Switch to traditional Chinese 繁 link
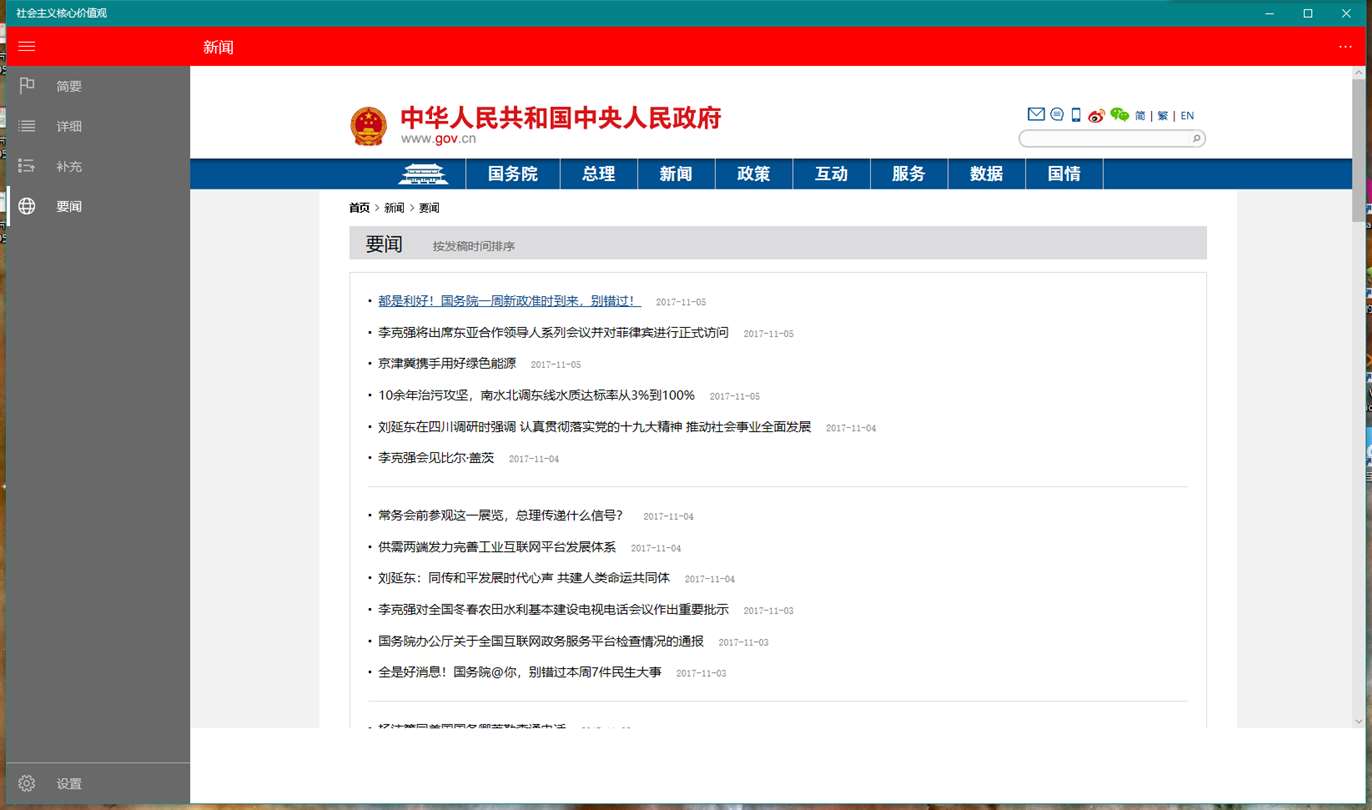This screenshot has height=810, width=1372. (1163, 116)
